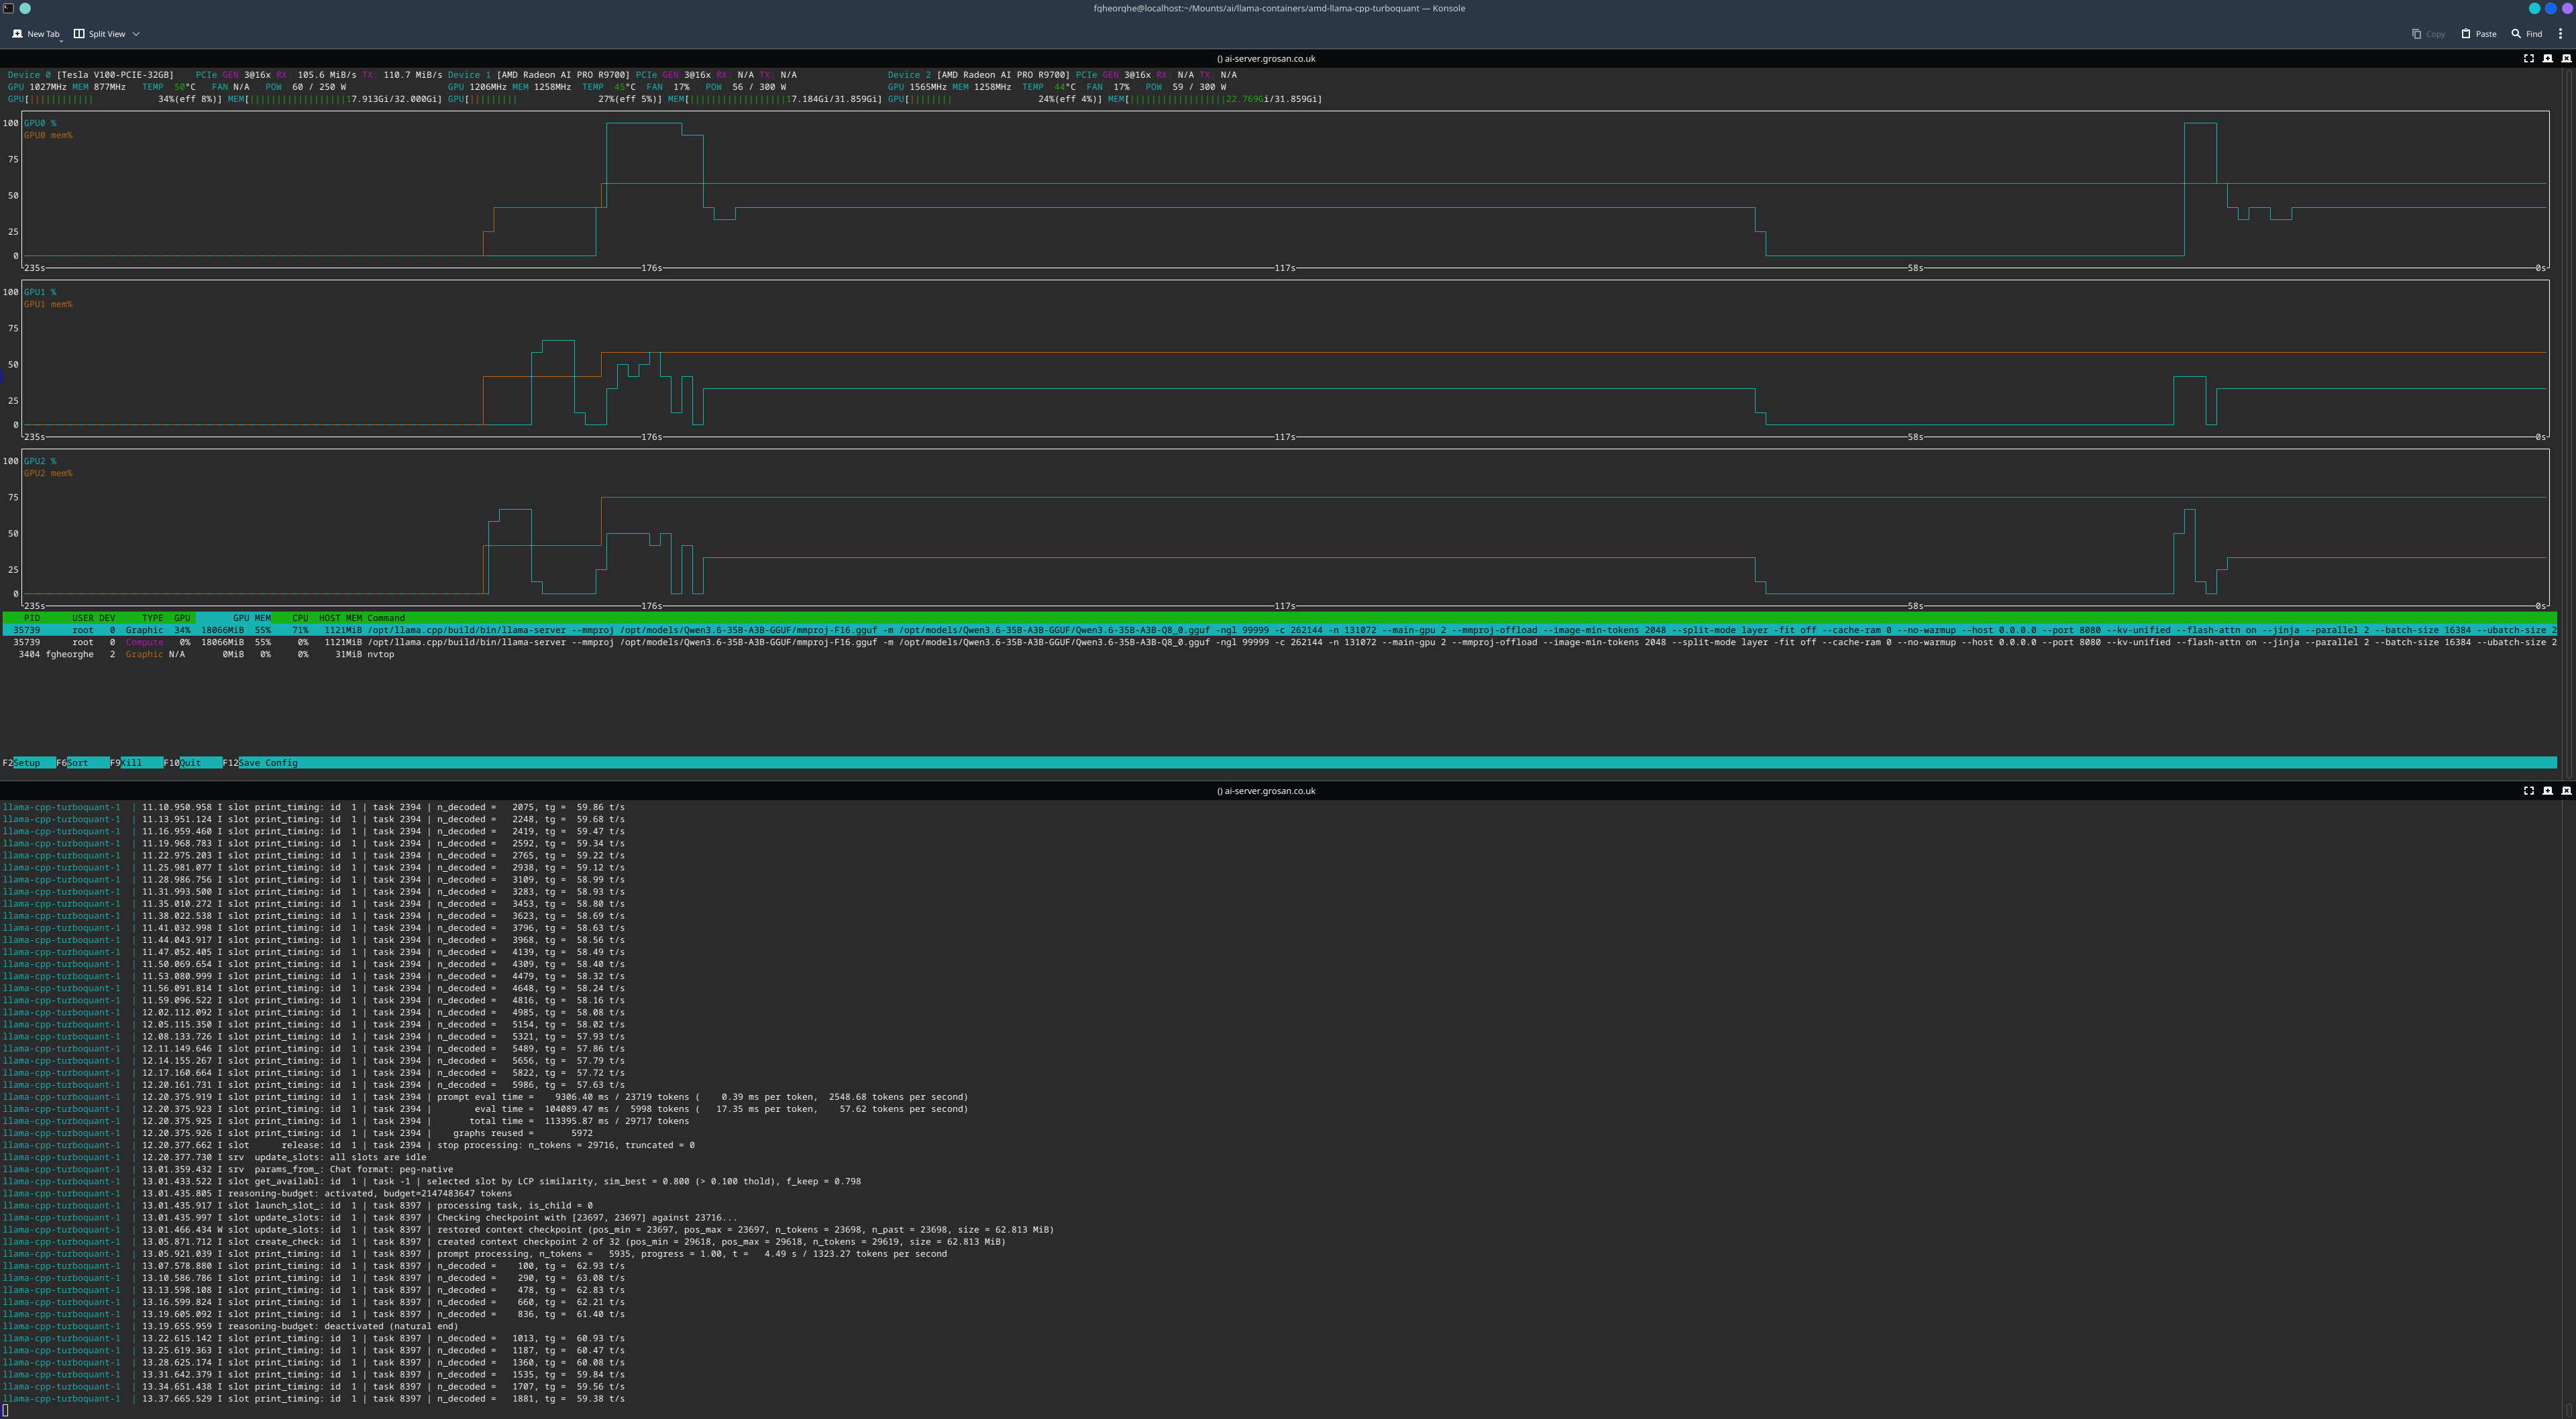Click the HOST MEM column header
The width and height of the screenshot is (2576, 1419).
point(340,618)
